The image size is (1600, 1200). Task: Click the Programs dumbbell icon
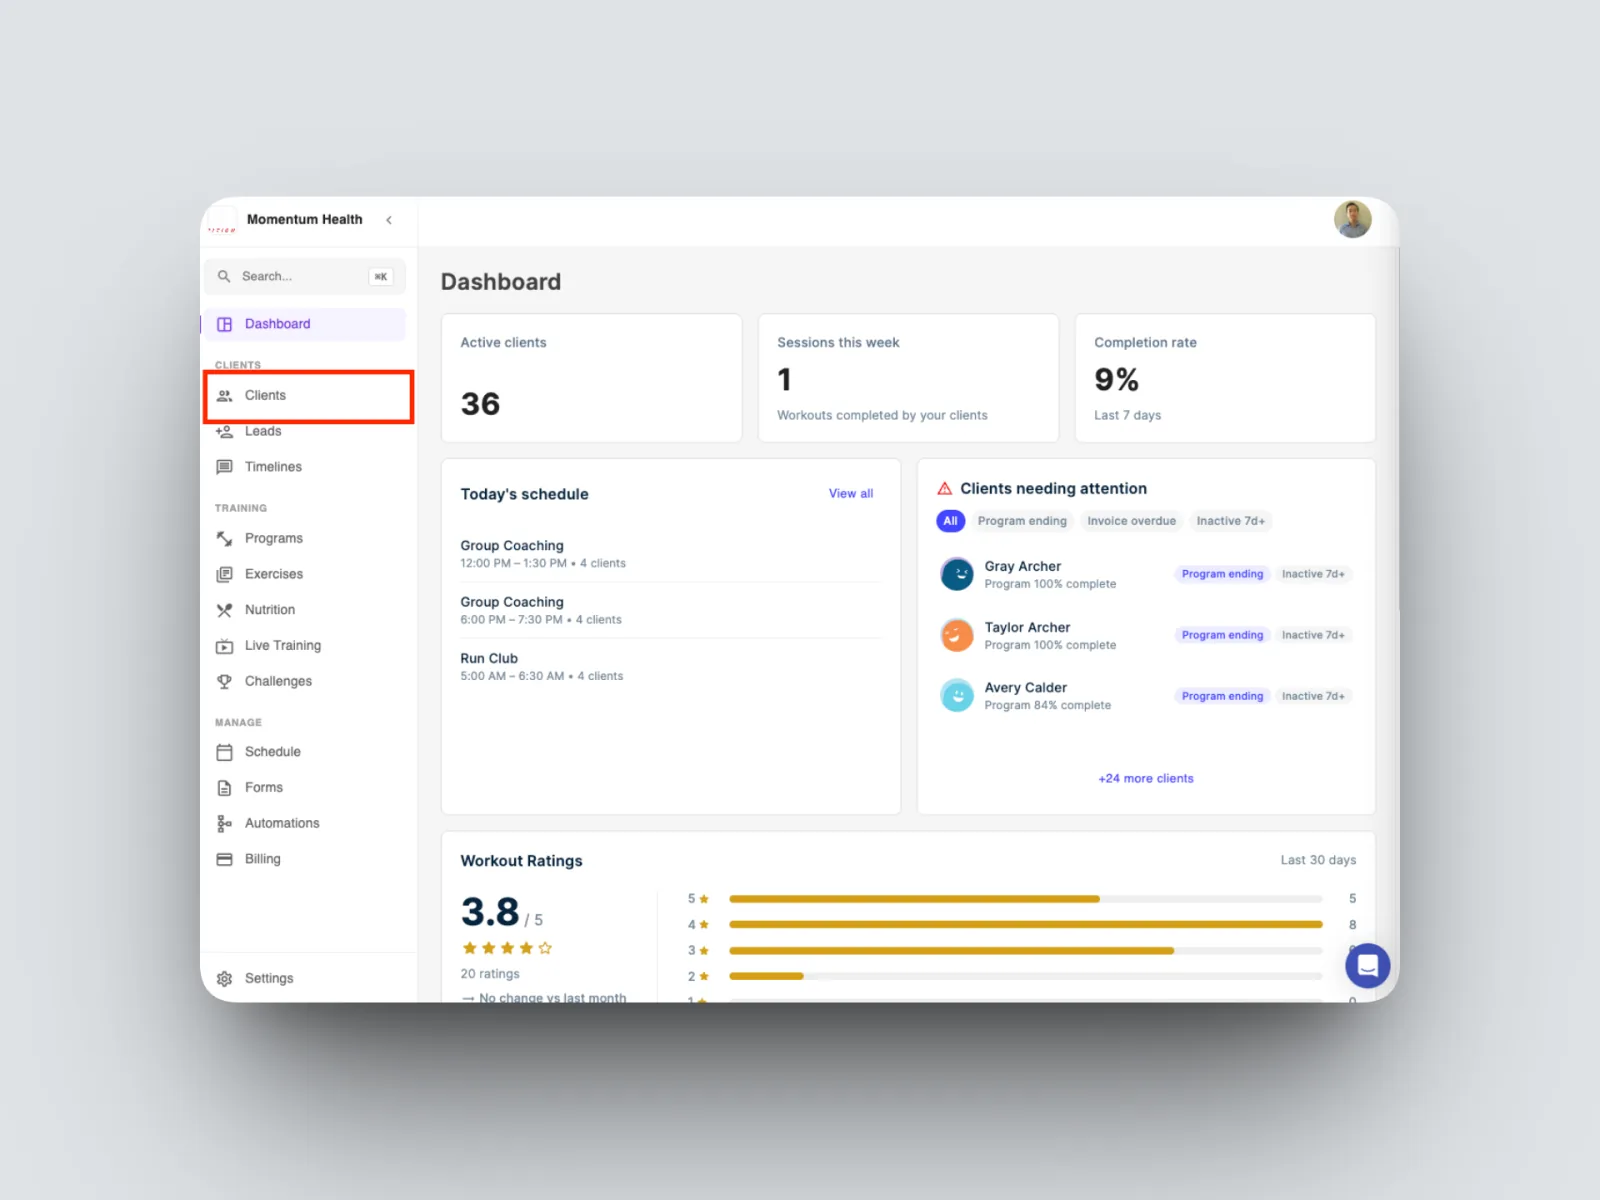coord(224,538)
